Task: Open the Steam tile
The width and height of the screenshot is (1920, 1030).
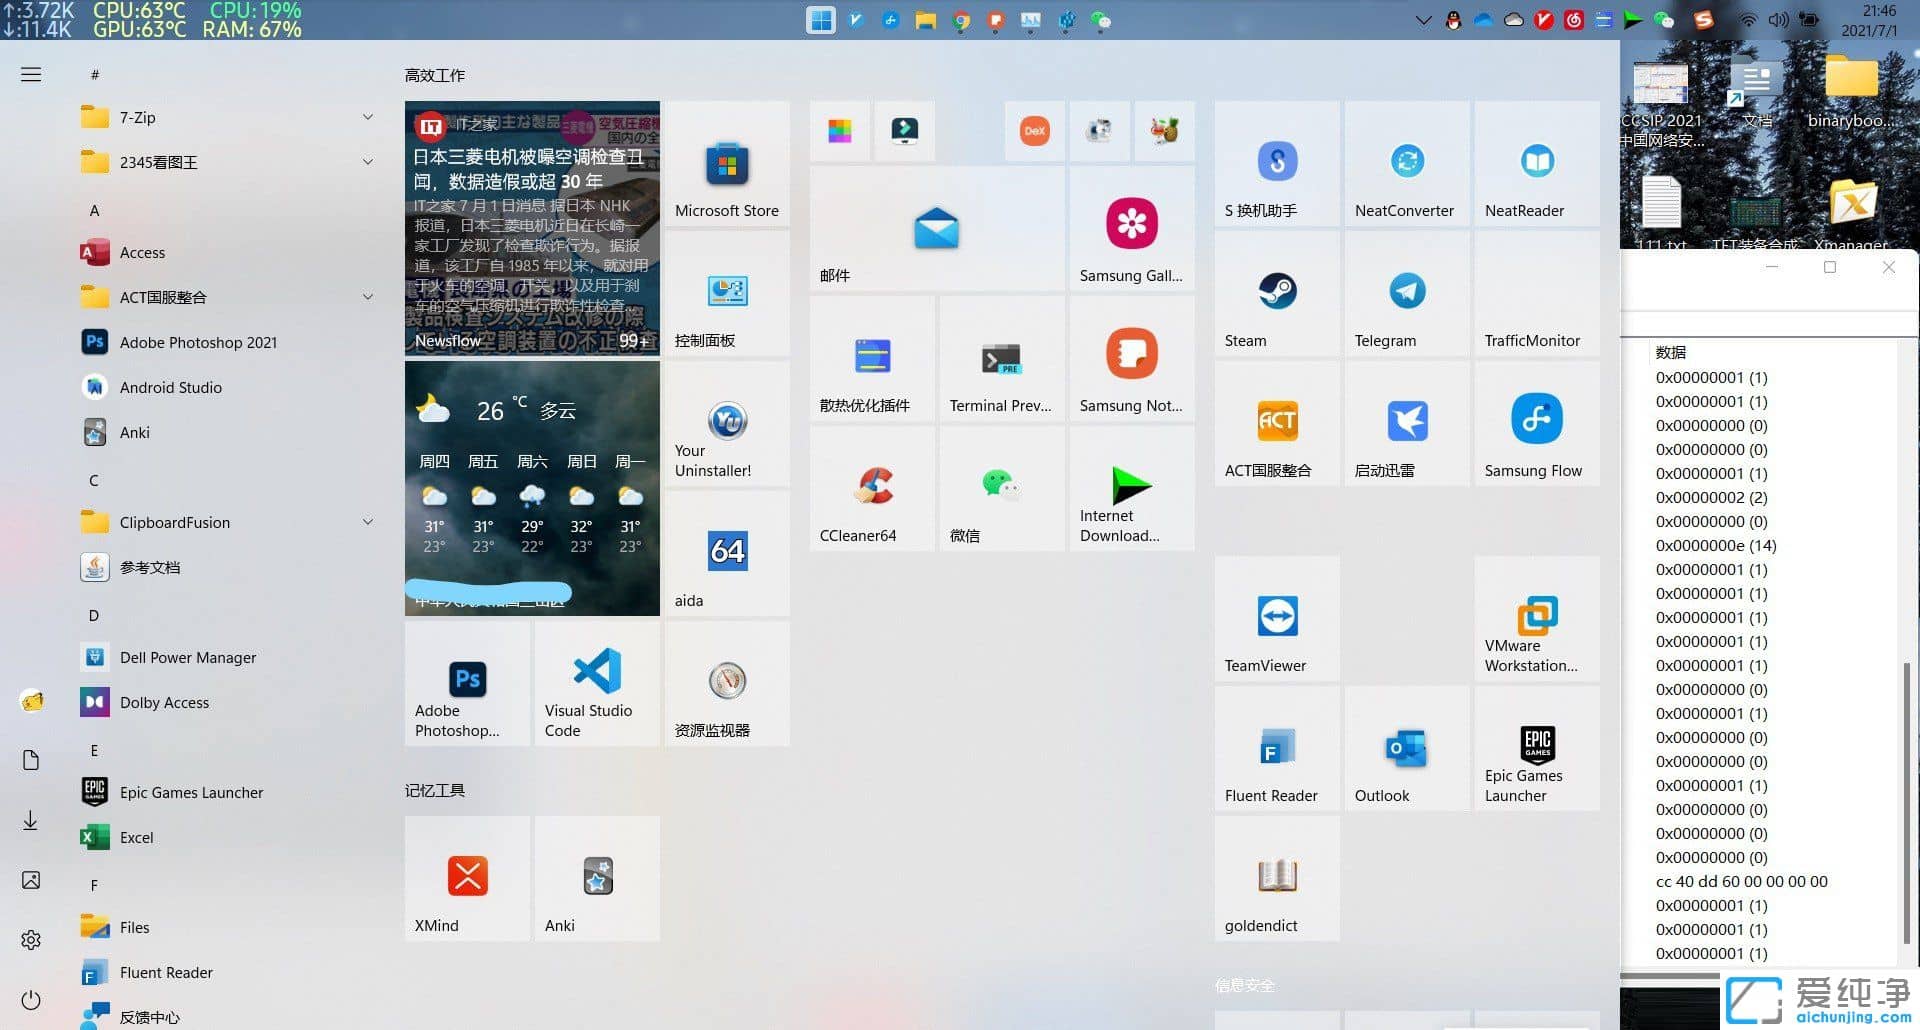Action: pyautogui.click(x=1276, y=293)
